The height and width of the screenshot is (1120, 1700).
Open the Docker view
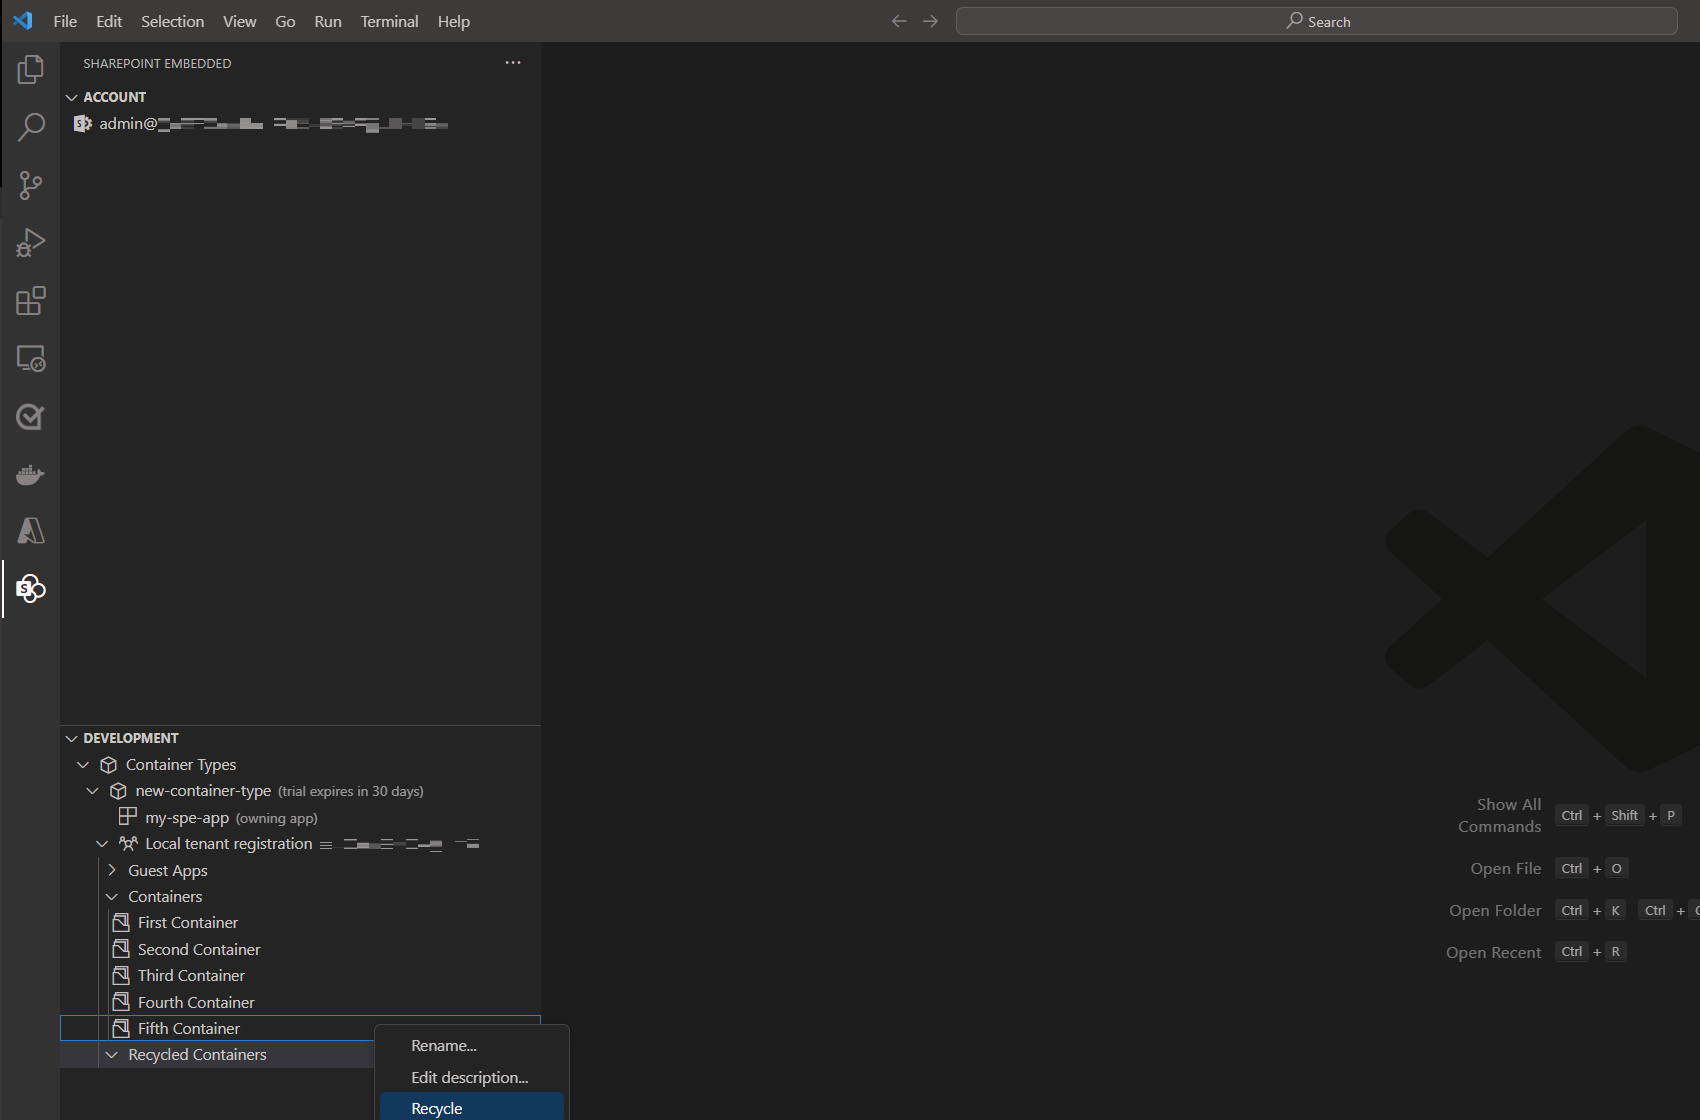tap(31, 474)
